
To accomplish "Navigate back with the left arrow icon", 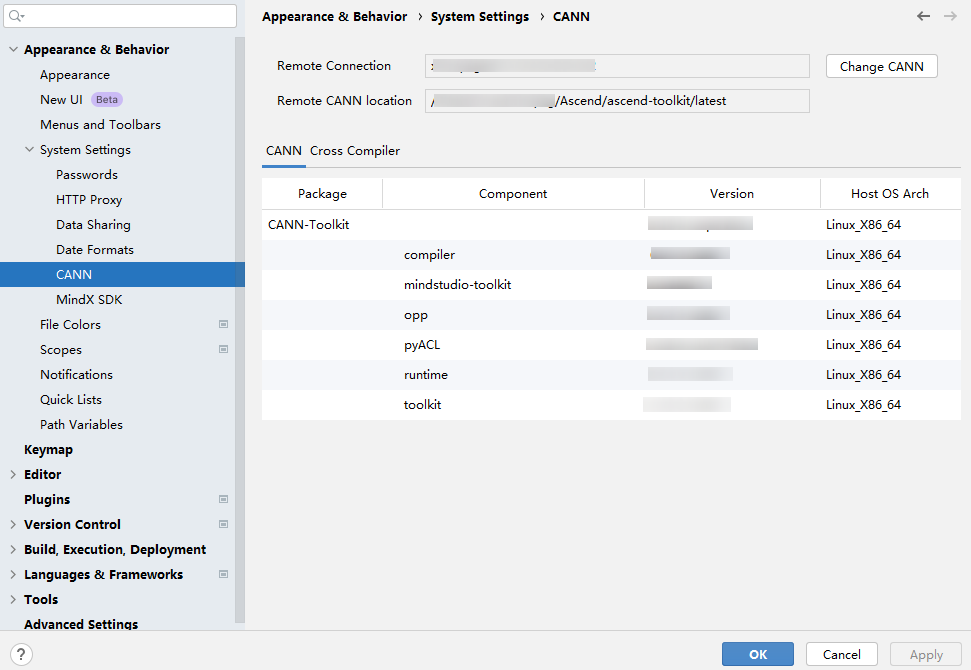I will click(x=923, y=16).
